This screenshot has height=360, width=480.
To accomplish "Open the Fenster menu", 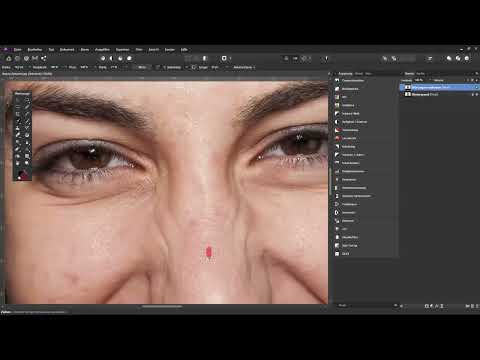I will tap(170, 50).
